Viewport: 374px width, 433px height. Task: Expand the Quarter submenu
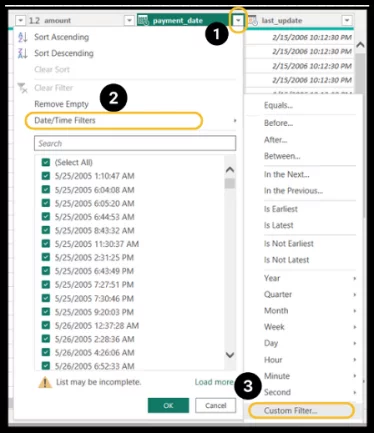coord(355,295)
